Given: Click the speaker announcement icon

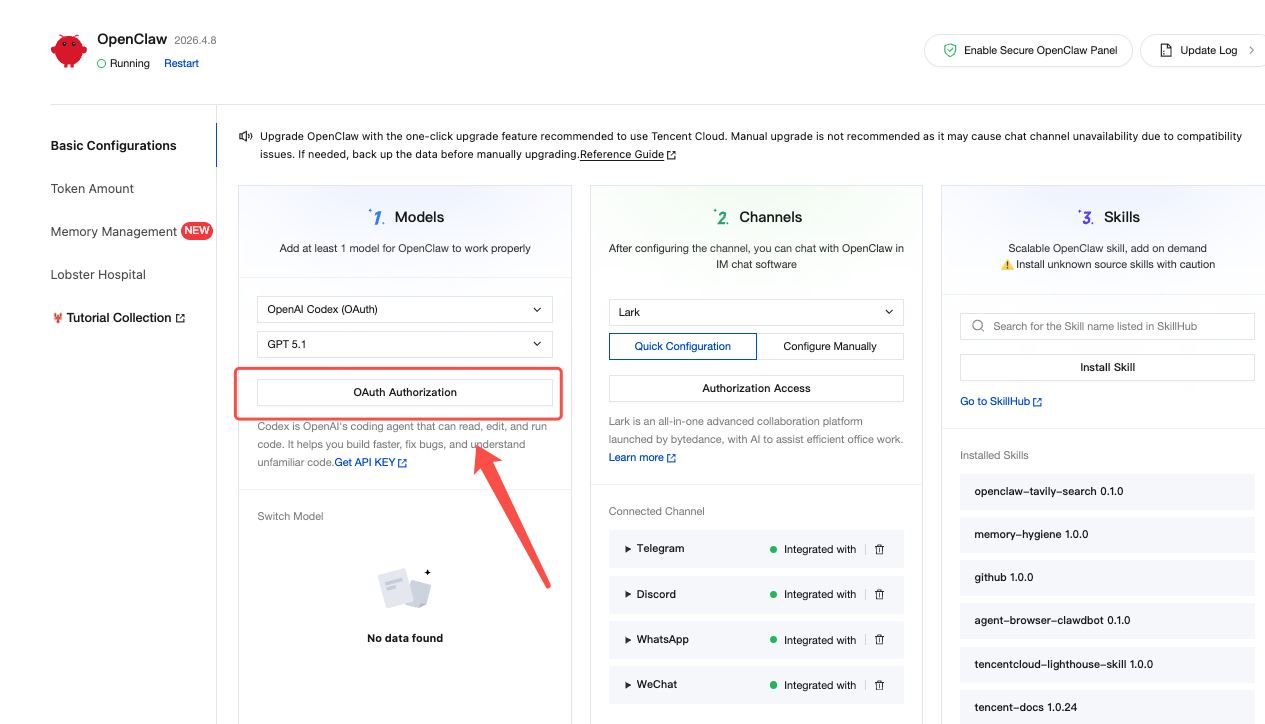Looking at the screenshot, I should click(246, 136).
